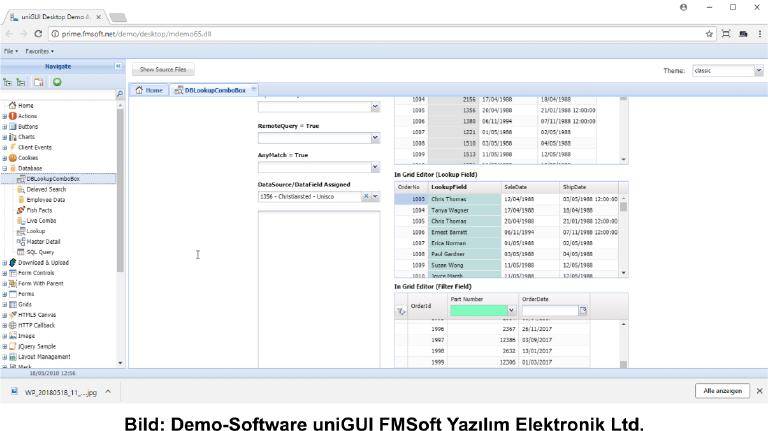This screenshot has width=768, height=431.
Task: Expand the Charts tree node
Action: (5, 137)
